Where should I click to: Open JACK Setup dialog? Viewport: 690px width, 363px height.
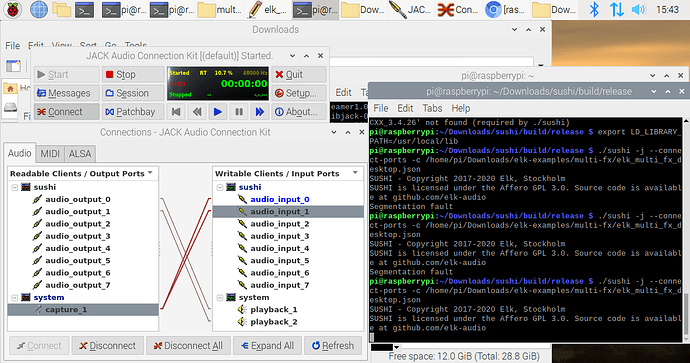pos(299,93)
